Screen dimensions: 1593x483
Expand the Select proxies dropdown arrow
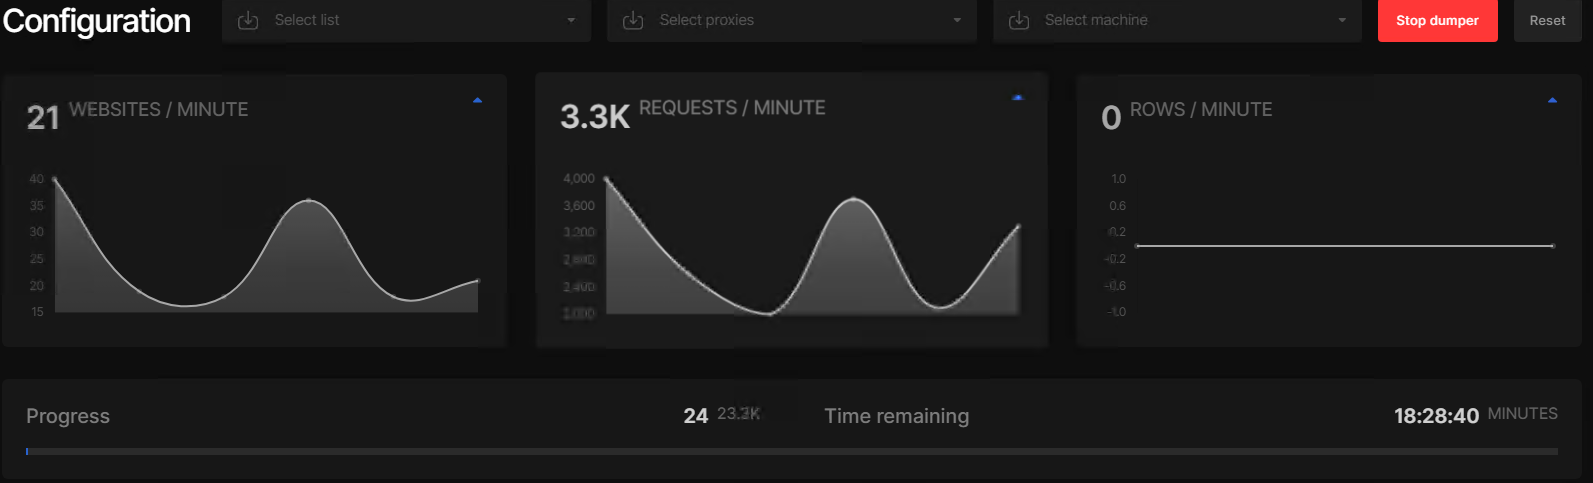tap(957, 20)
